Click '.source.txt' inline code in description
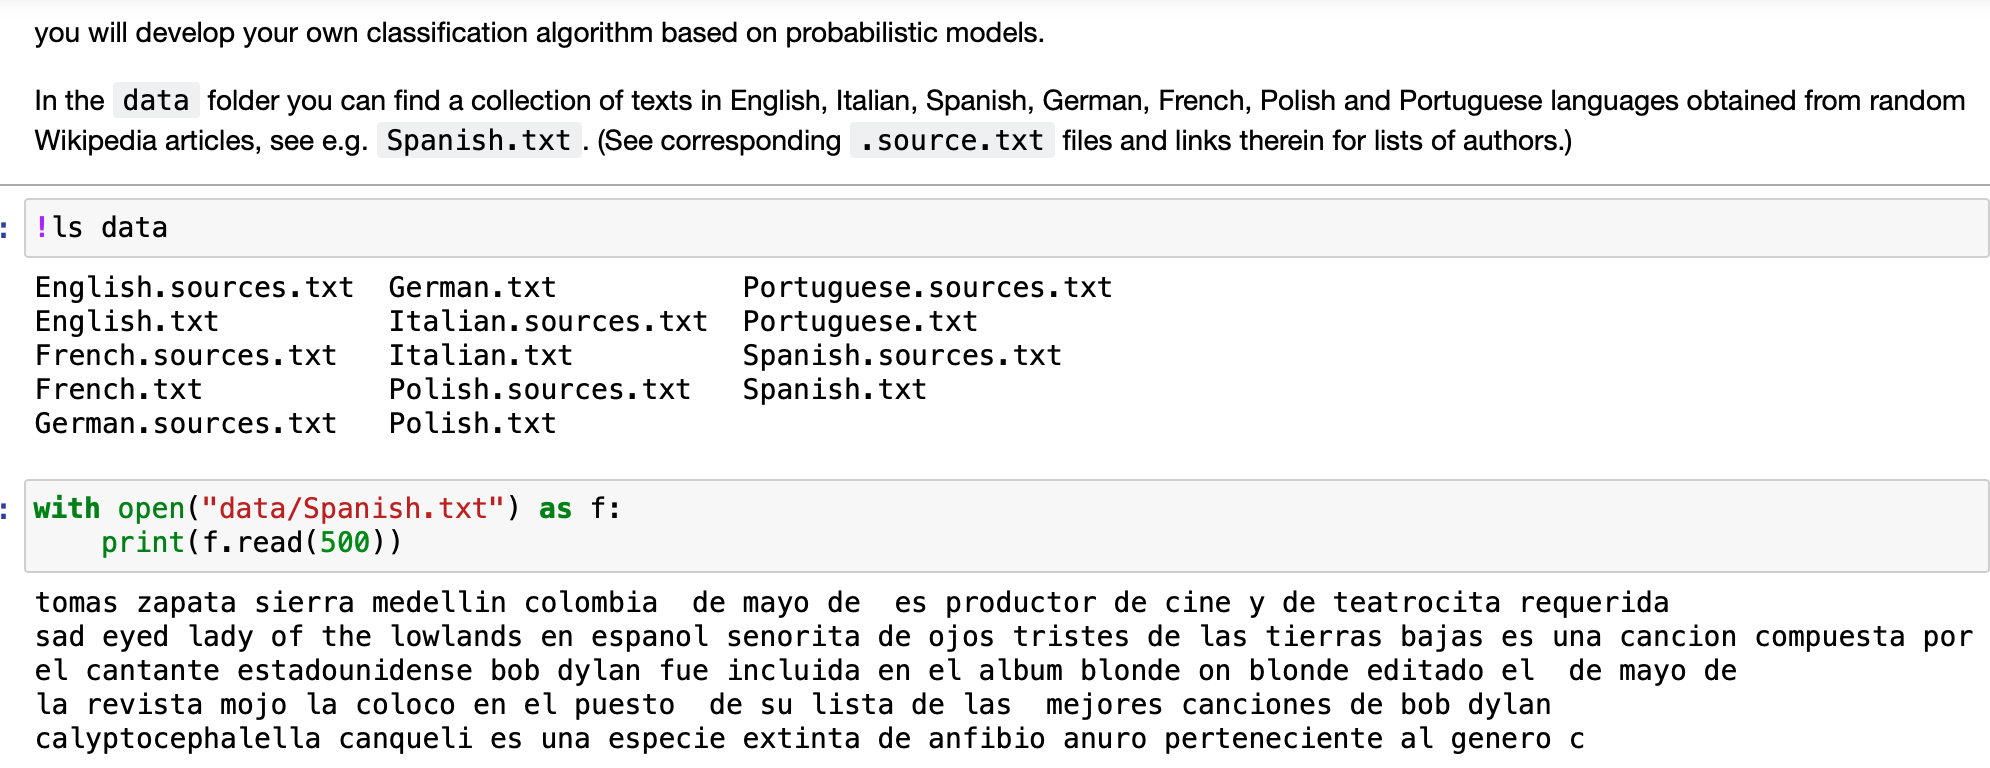Viewport: 1990px width, 768px height. point(952,141)
